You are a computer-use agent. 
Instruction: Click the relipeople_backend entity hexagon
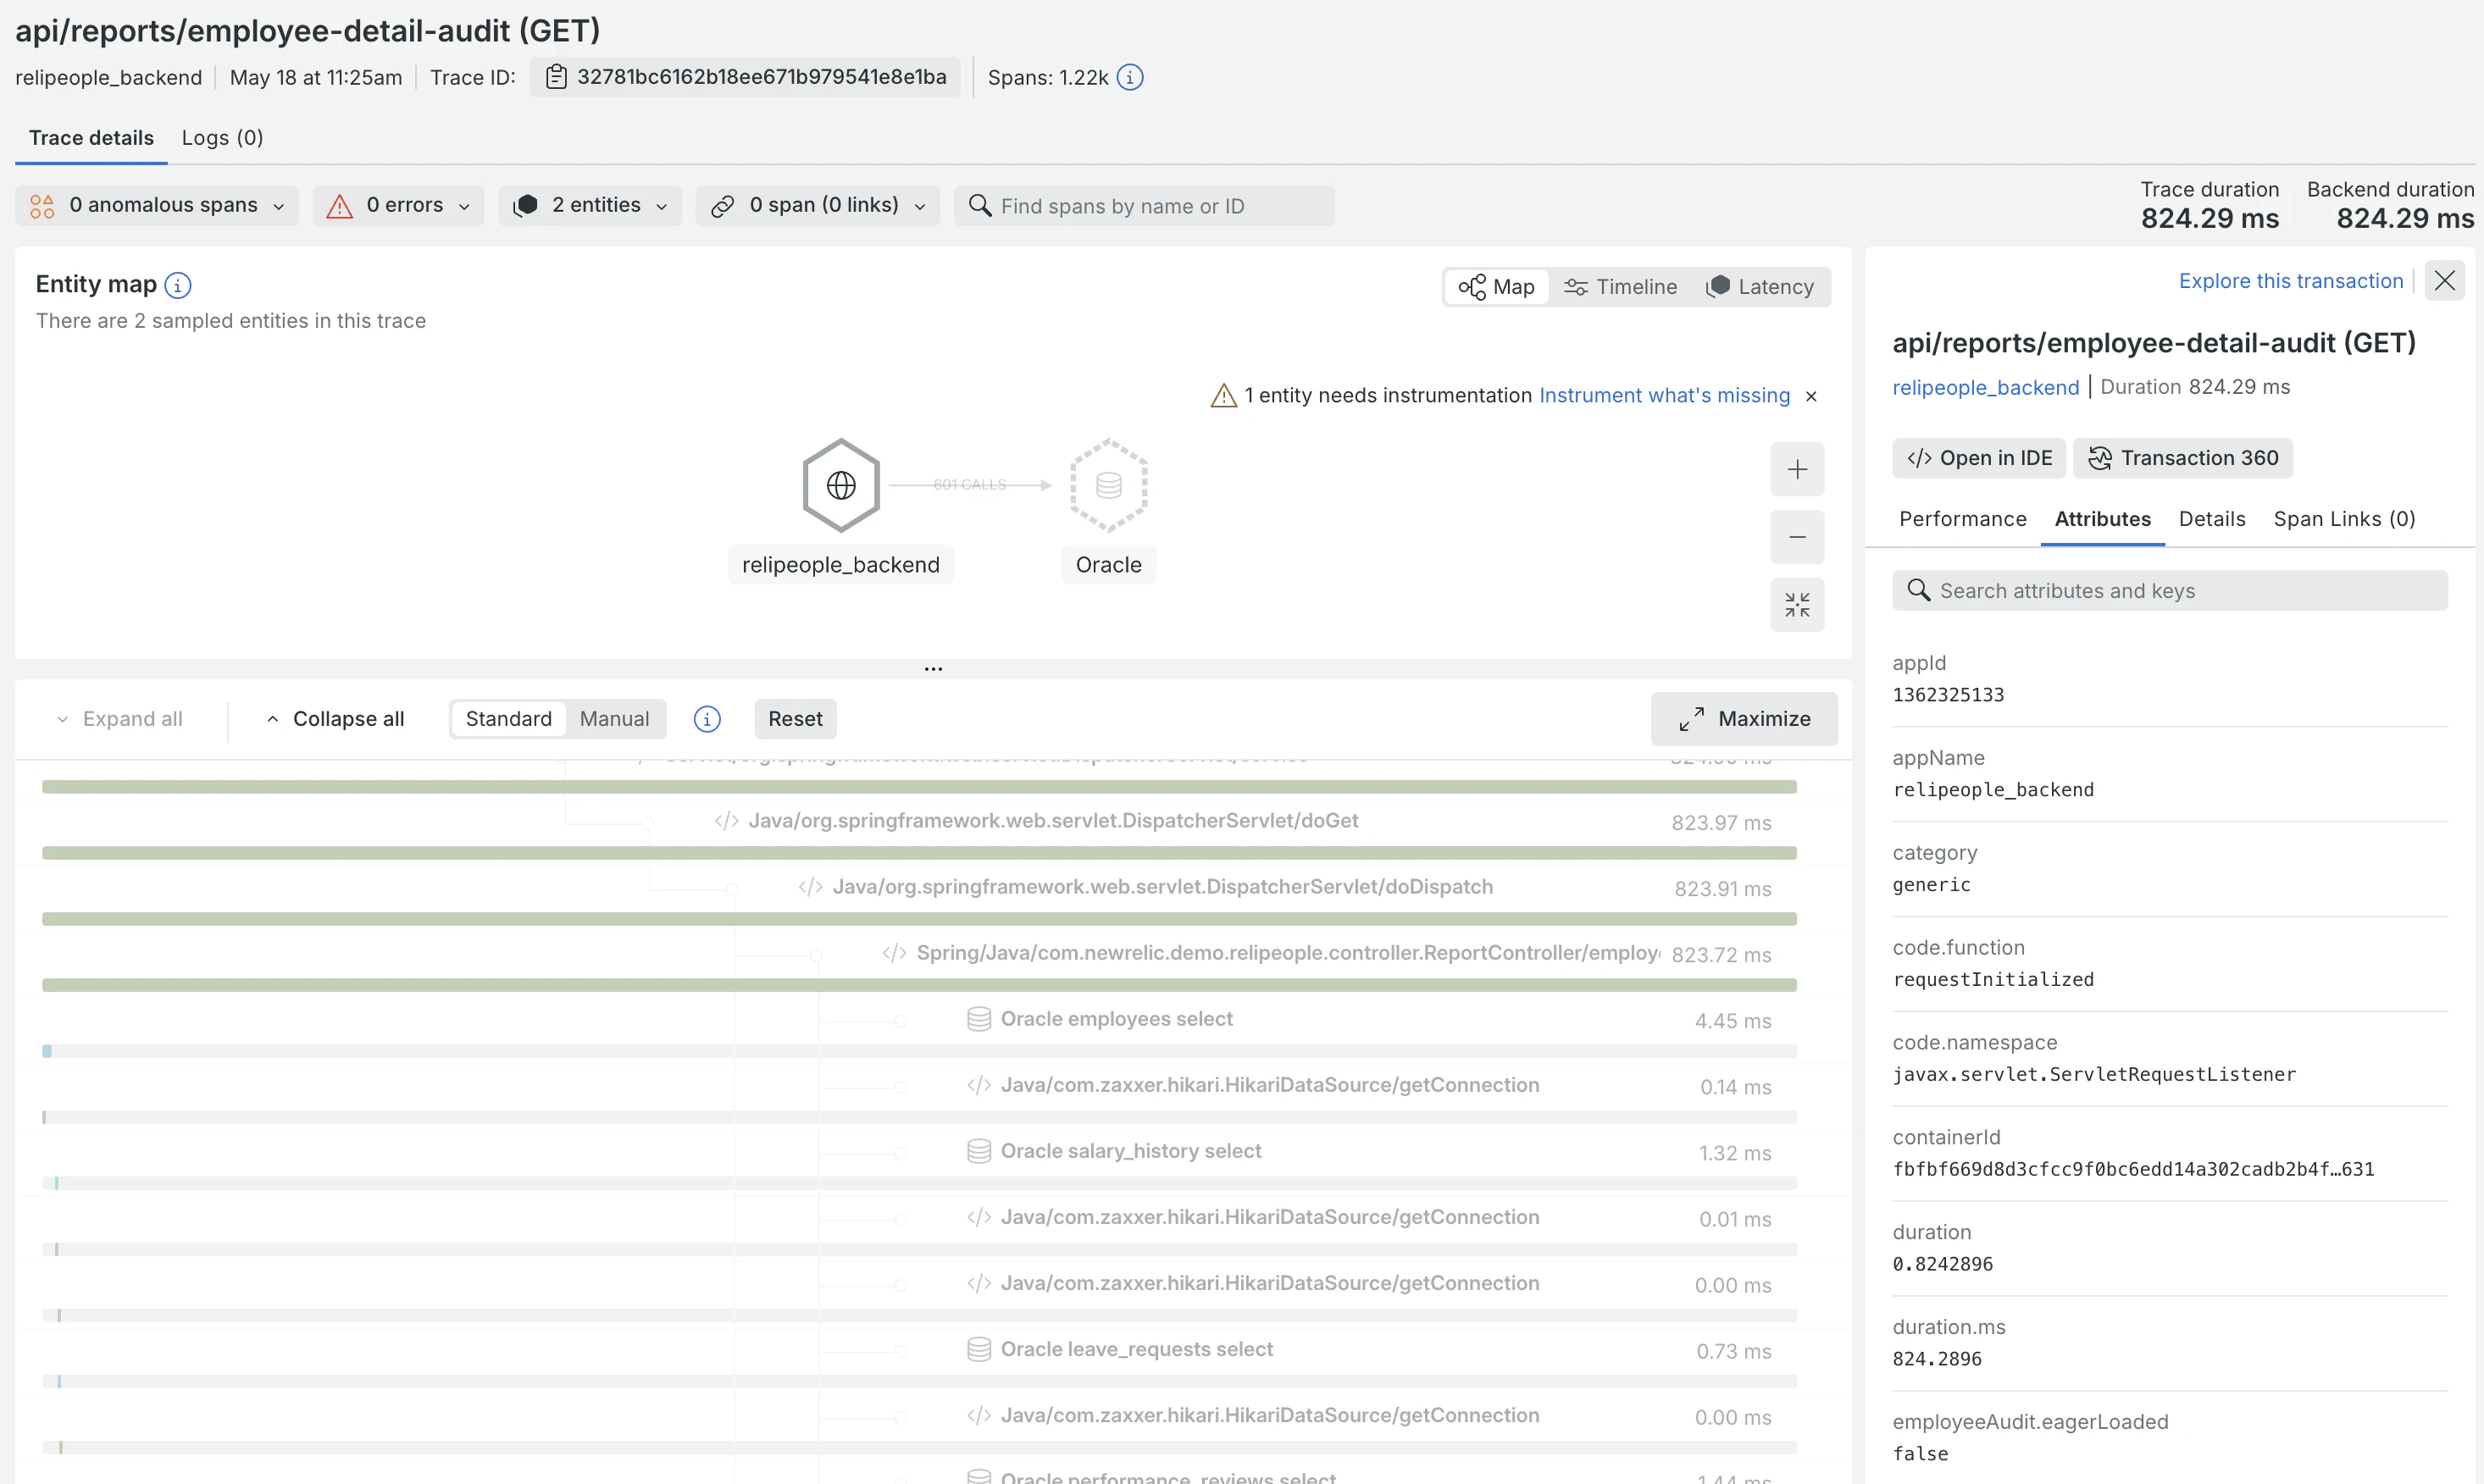(x=841, y=485)
